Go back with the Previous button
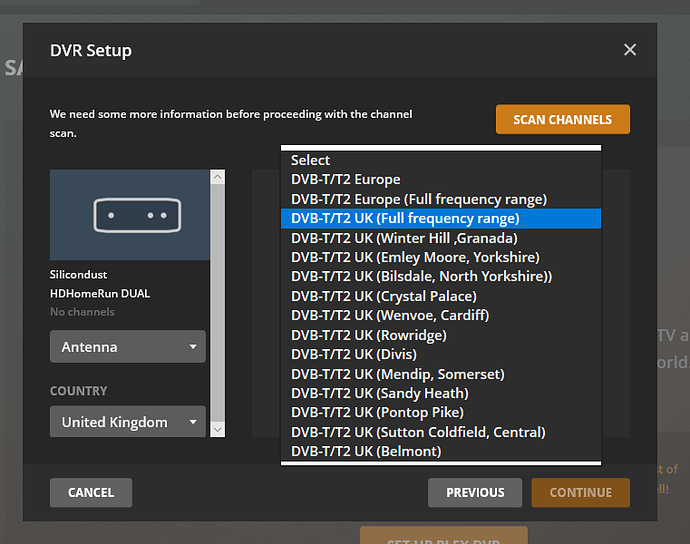Screen dimensions: 690x544 pos(475,492)
